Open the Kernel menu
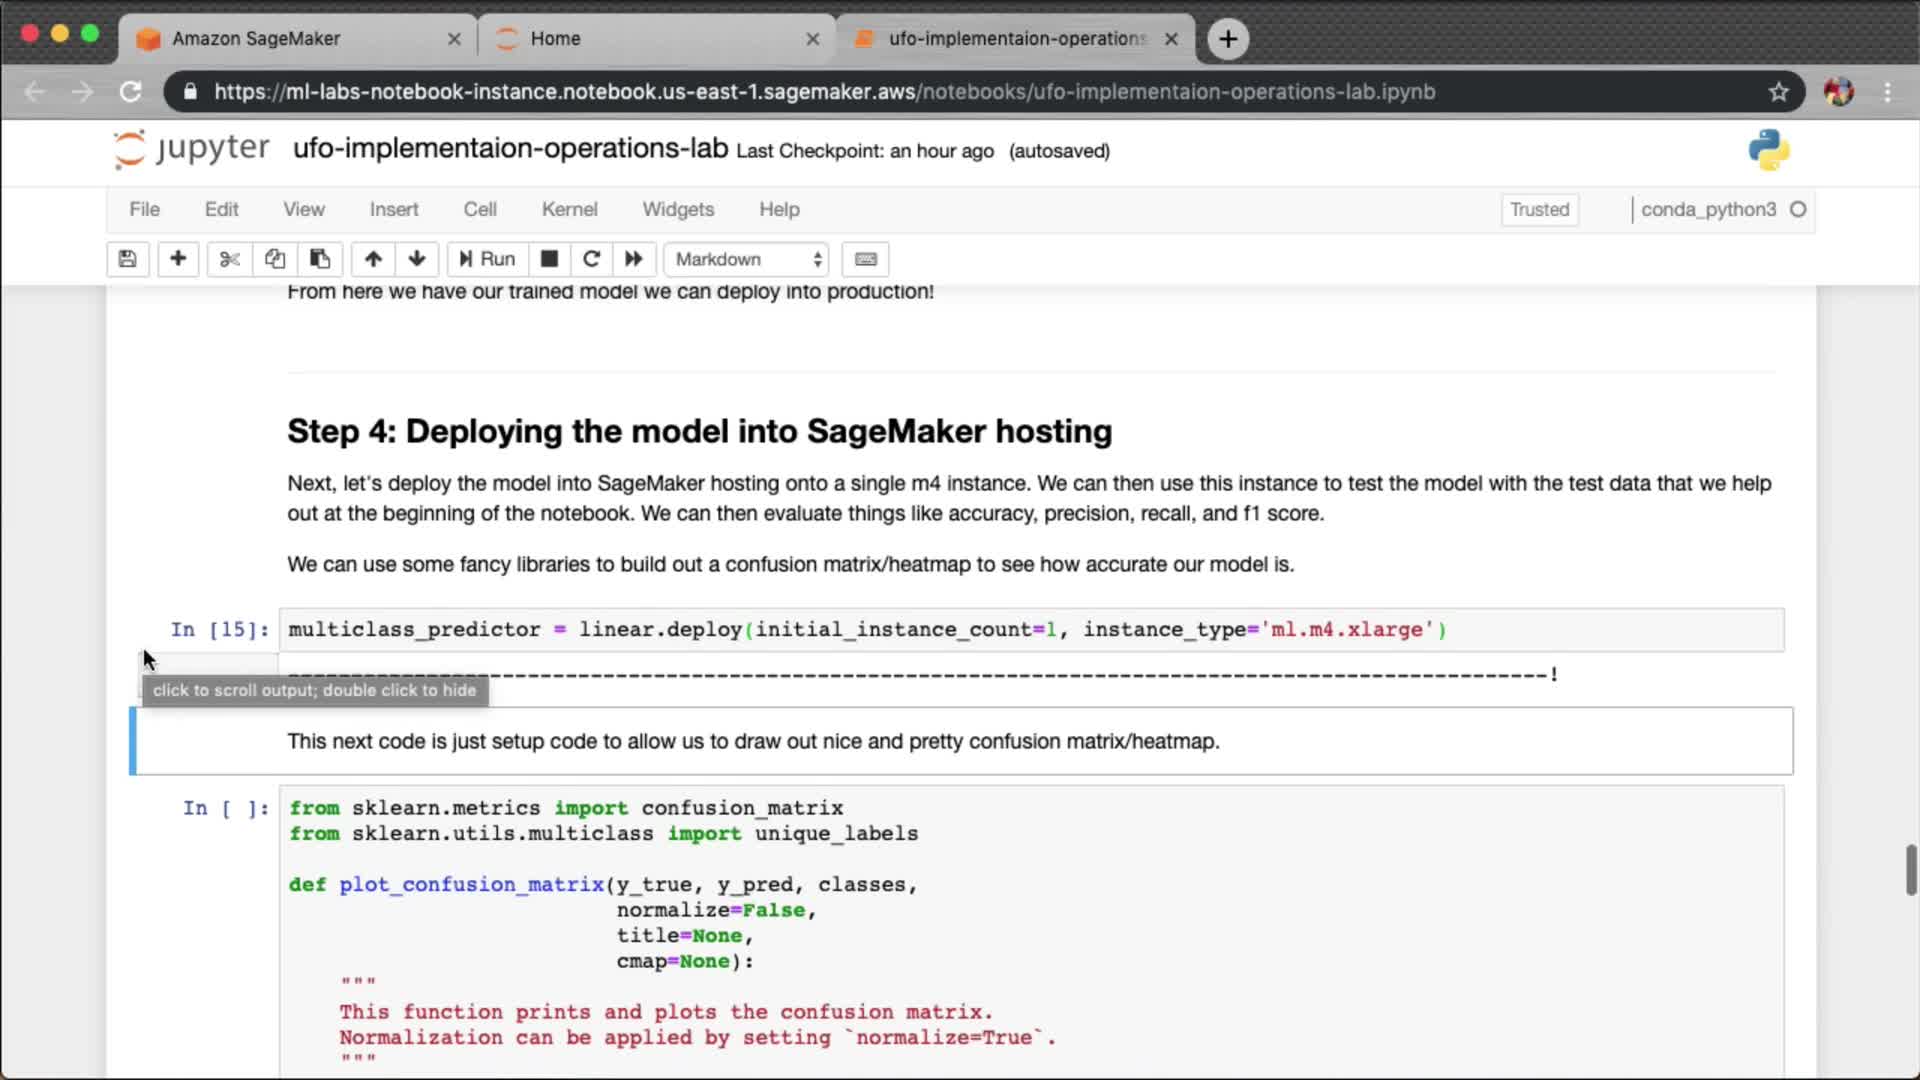The height and width of the screenshot is (1080, 1920). point(569,209)
